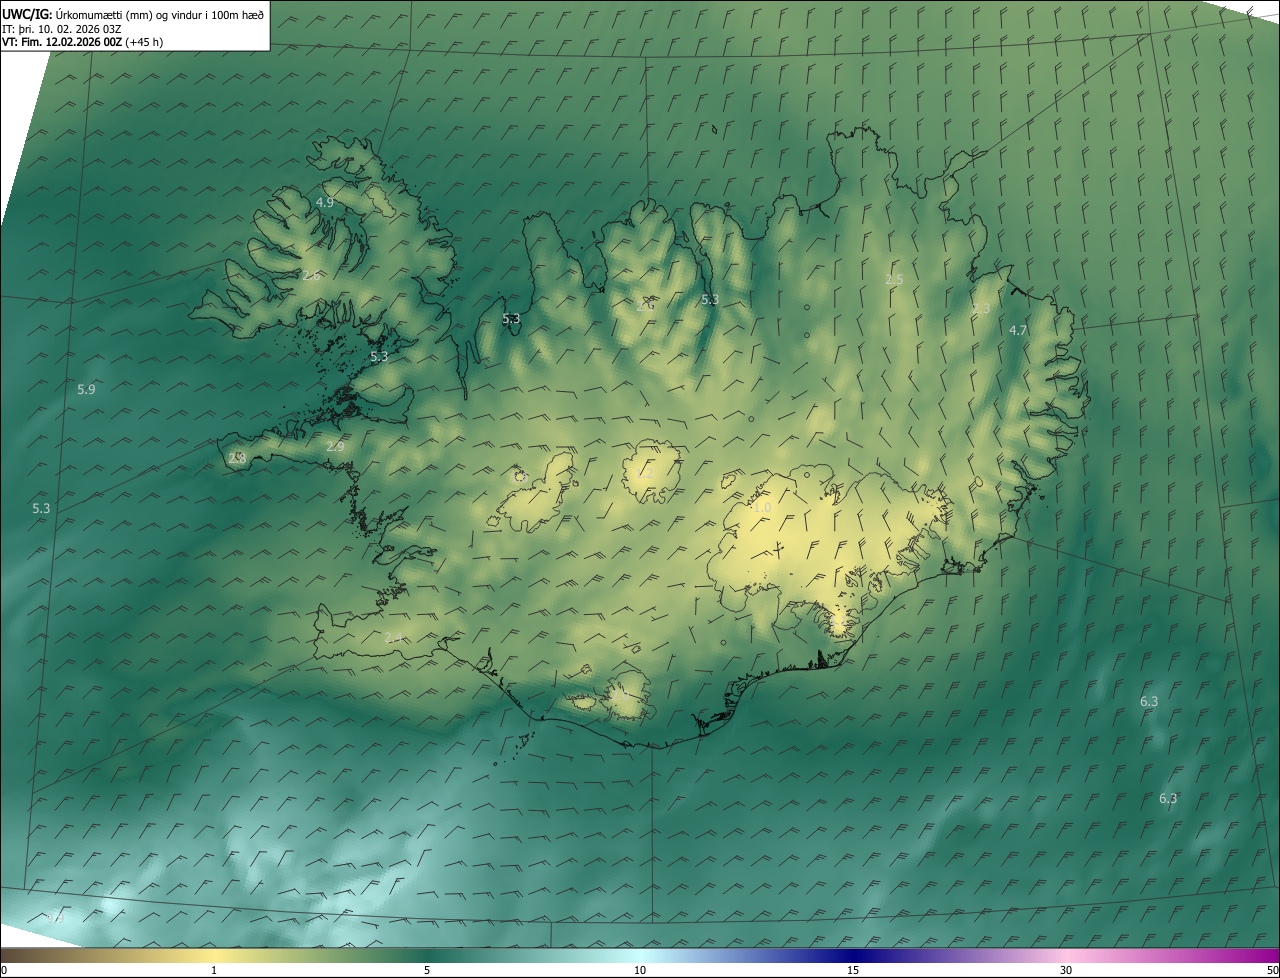This screenshot has height=978, width=1280.
Task: Click the 1.0 value label on the glacier
Action: [x=762, y=508]
